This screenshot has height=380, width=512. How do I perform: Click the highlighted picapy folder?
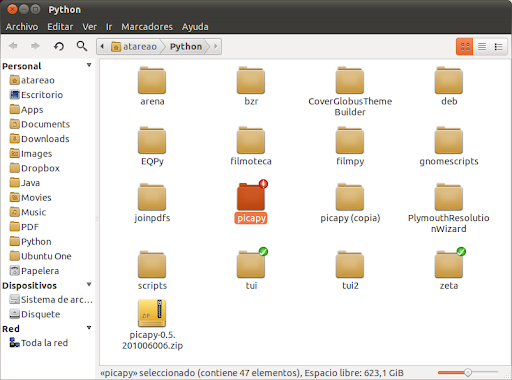[251, 203]
